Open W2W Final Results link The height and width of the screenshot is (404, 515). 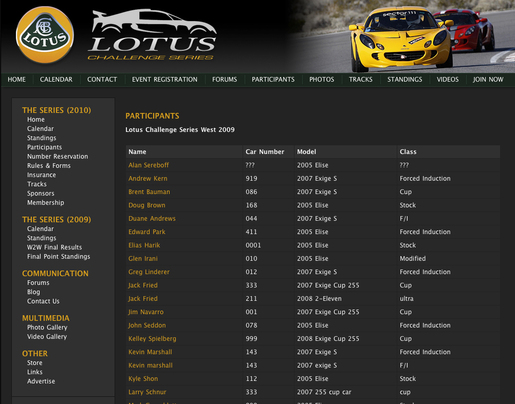[54, 247]
